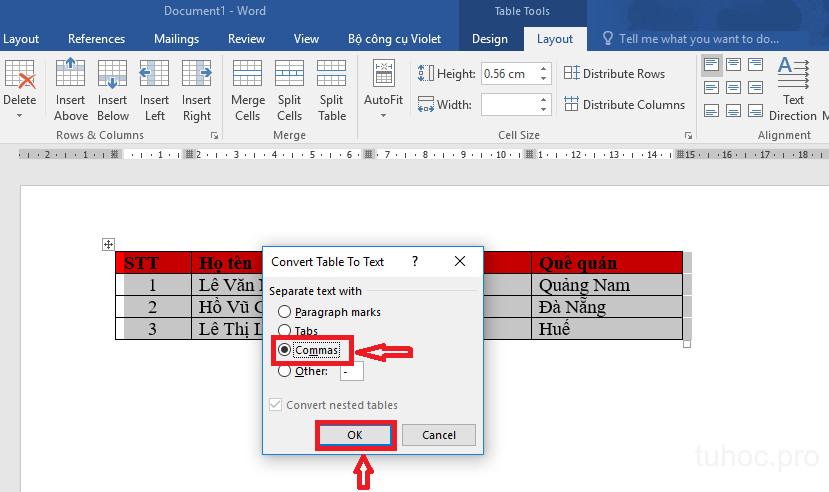This screenshot has width=829, height=492.
Task: Click the Height input field
Action: 510,73
